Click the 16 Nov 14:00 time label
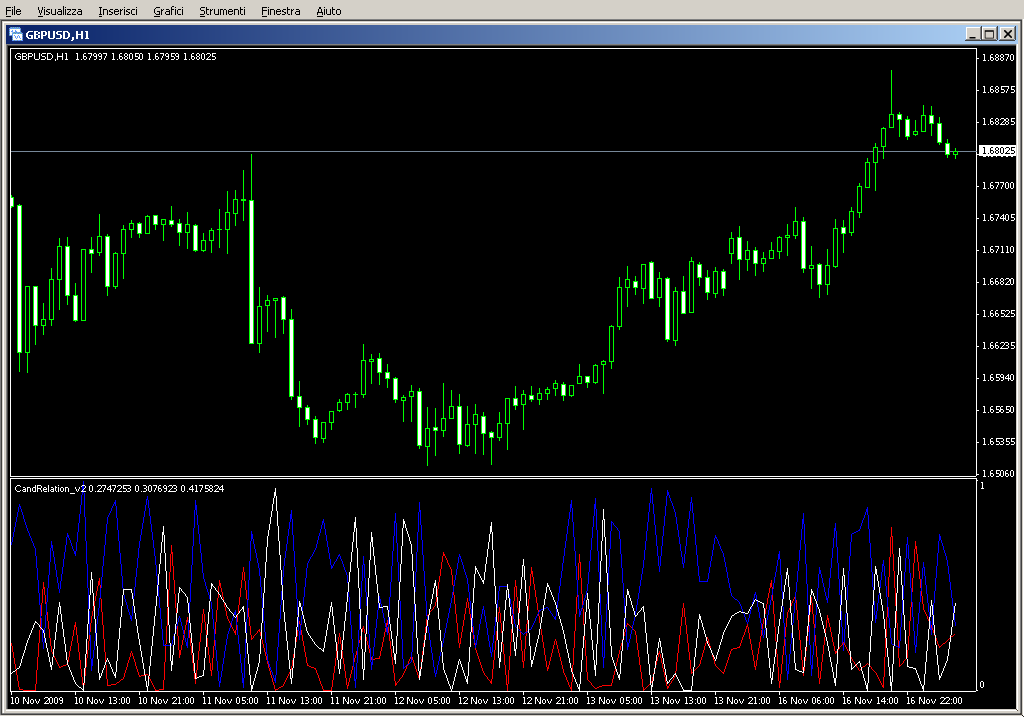The height and width of the screenshot is (717, 1024). point(870,701)
